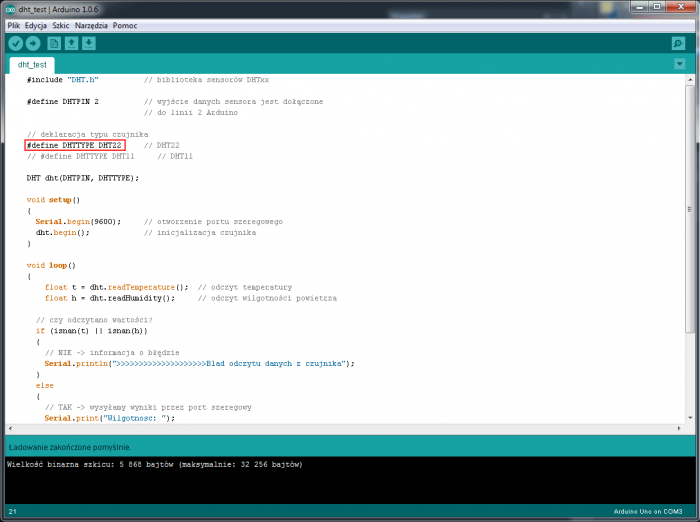Place cursor on the #define DHTTYPE DHT22 line
This screenshot has width=700, height=522.
[75, 145]
